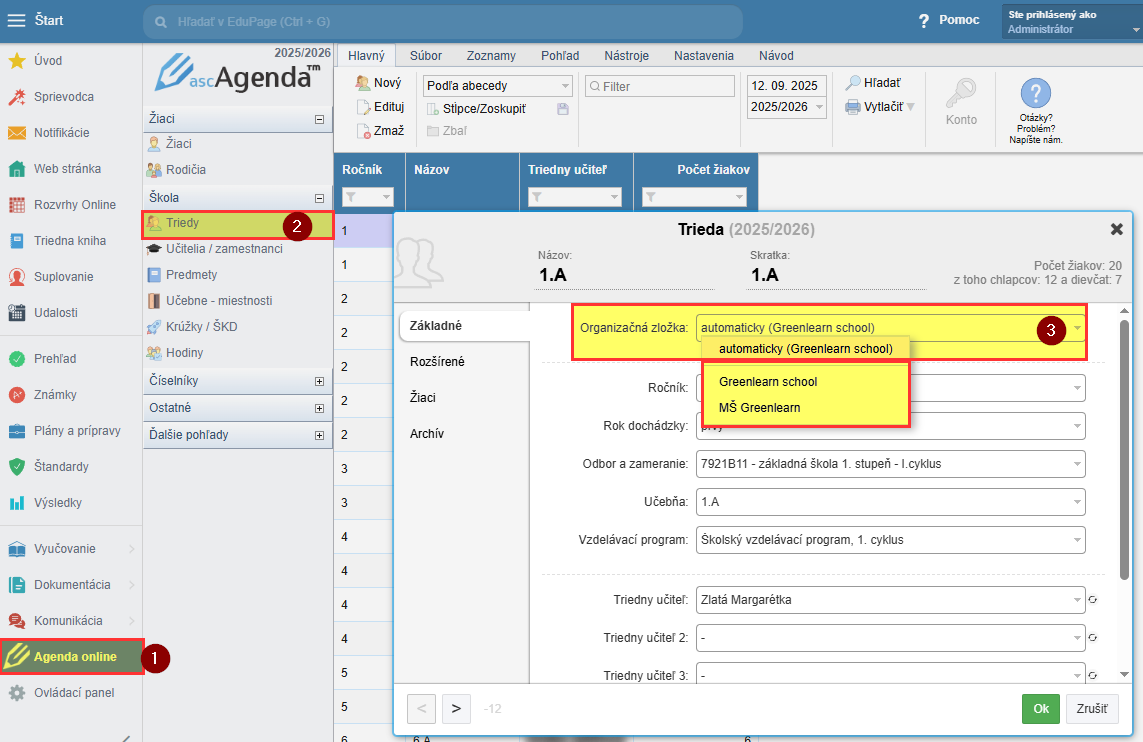Open the Otázky? Problém? help icon
The width and height of the screenshot is (1143, 742).
(1035, 94)
